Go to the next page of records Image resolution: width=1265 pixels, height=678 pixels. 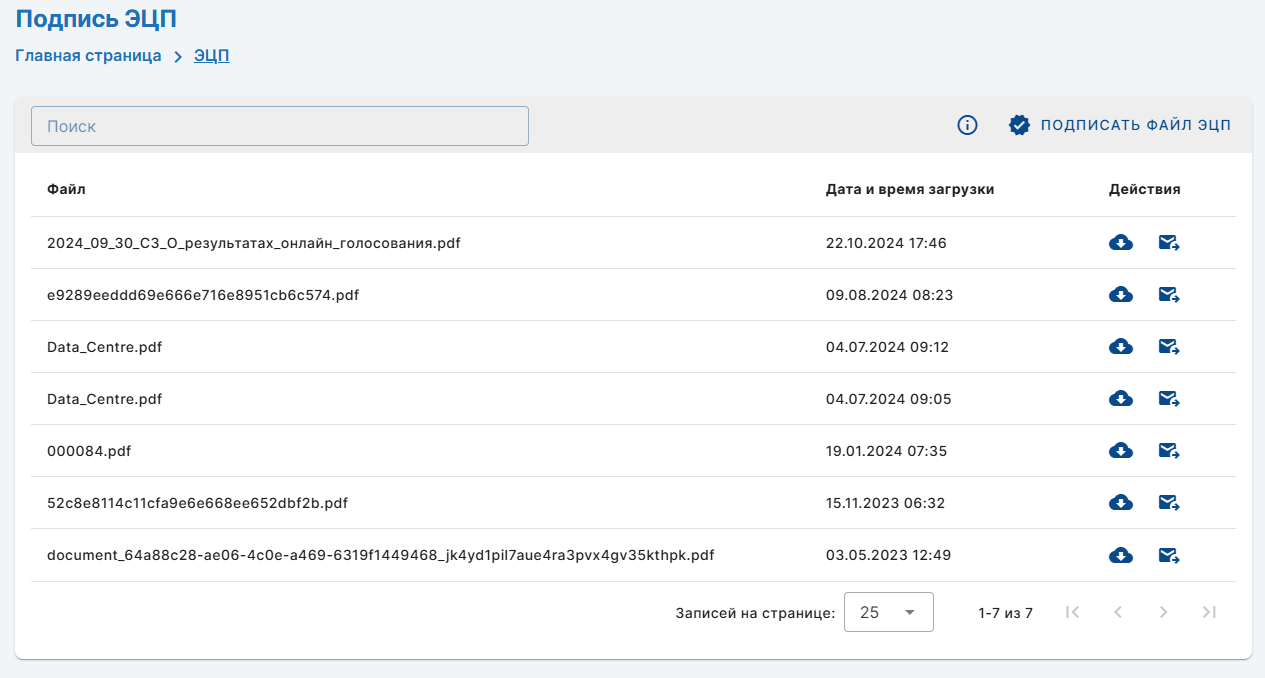1163,612
